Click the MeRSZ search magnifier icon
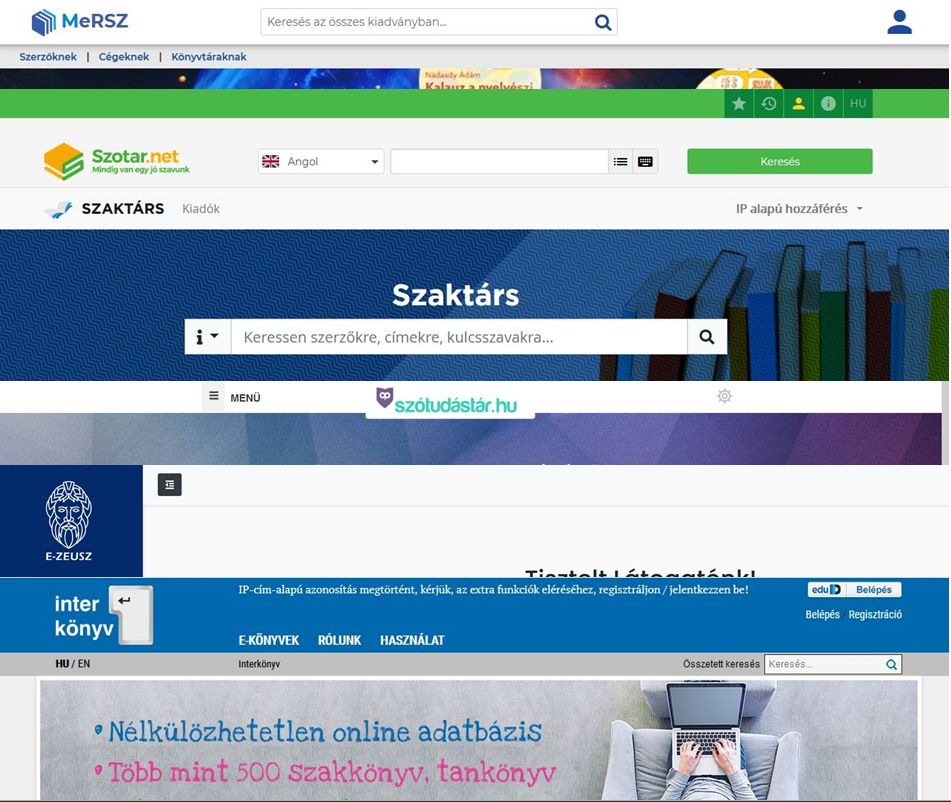Screen dimensions: 951x802 [602, 22]
